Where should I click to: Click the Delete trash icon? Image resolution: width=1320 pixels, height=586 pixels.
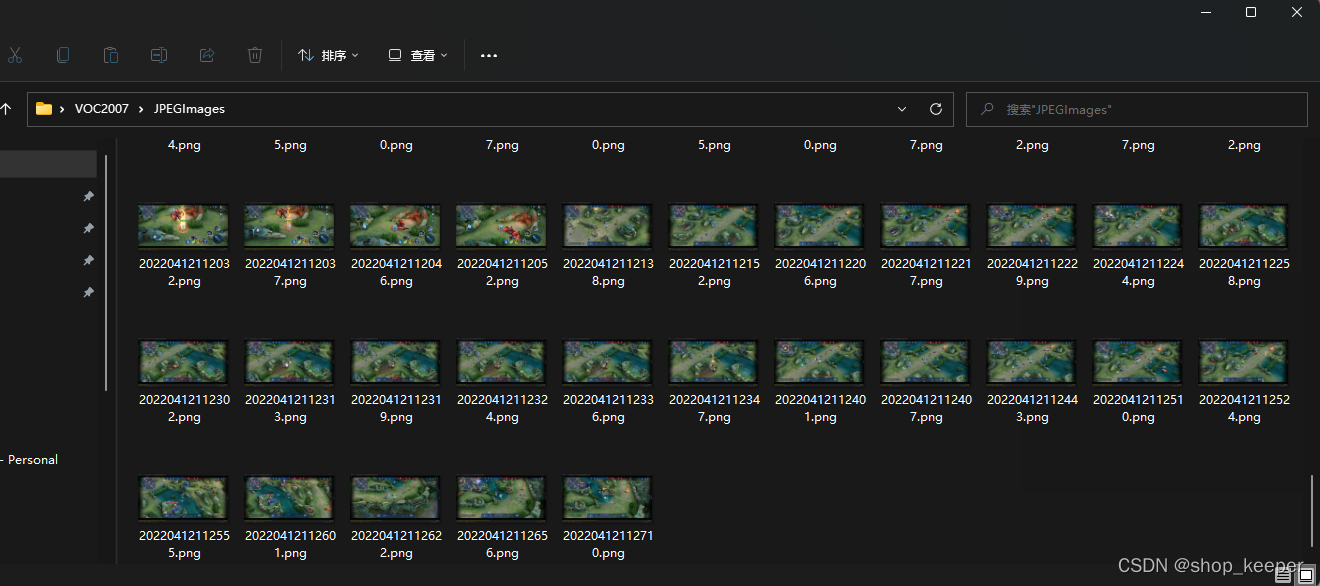(255, 55)
